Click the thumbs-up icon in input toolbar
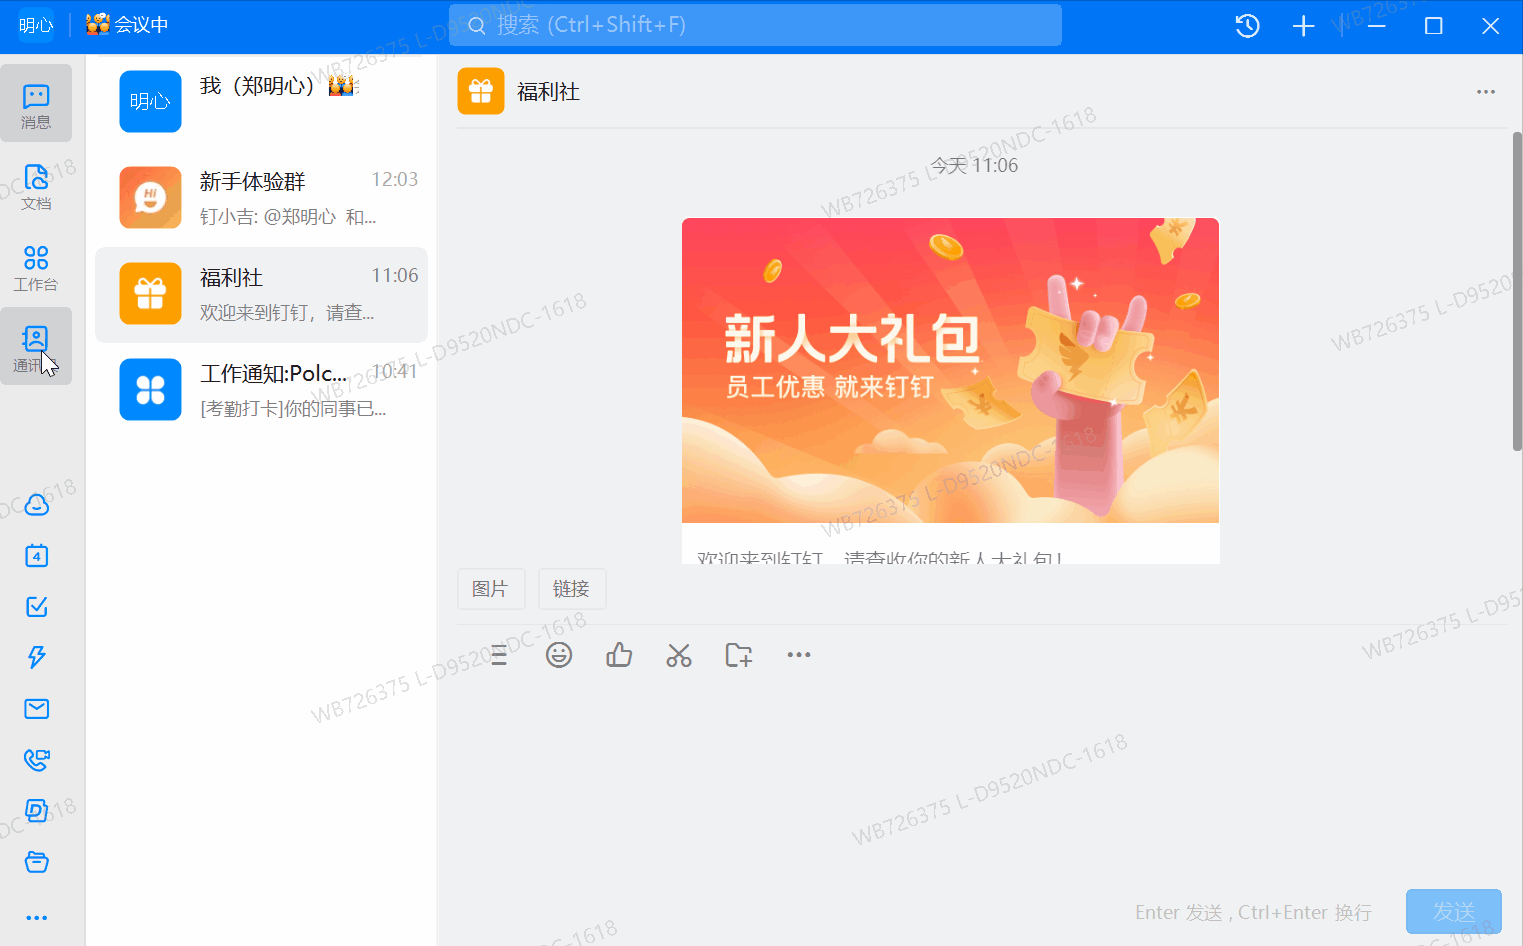 [x=619, y=655]
